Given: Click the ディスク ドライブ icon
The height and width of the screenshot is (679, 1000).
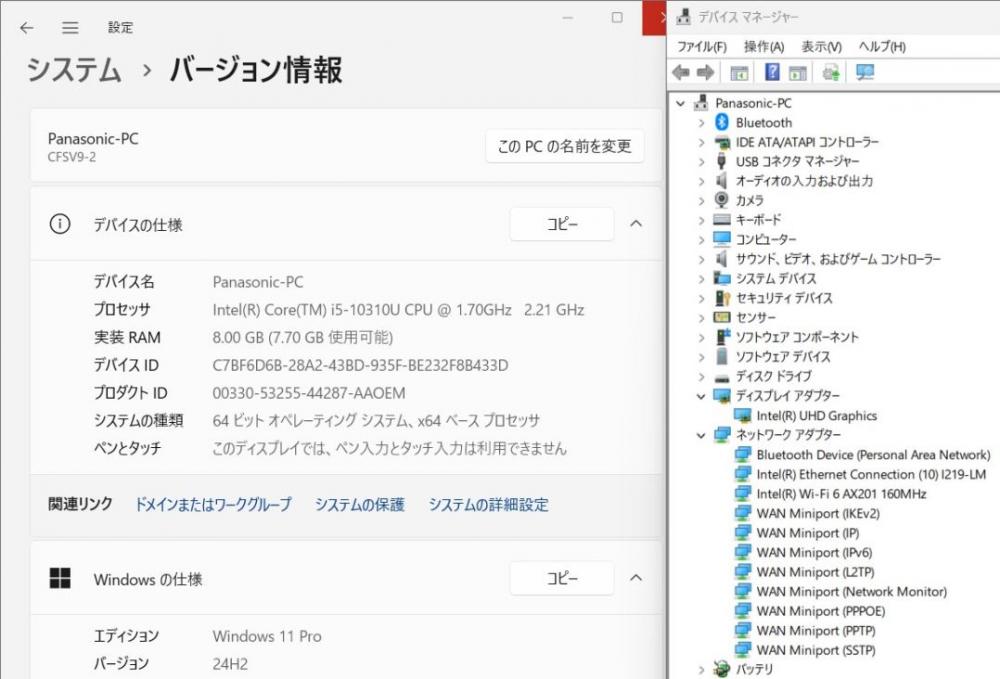Looking at the screenshot, I should coord(721,377).
